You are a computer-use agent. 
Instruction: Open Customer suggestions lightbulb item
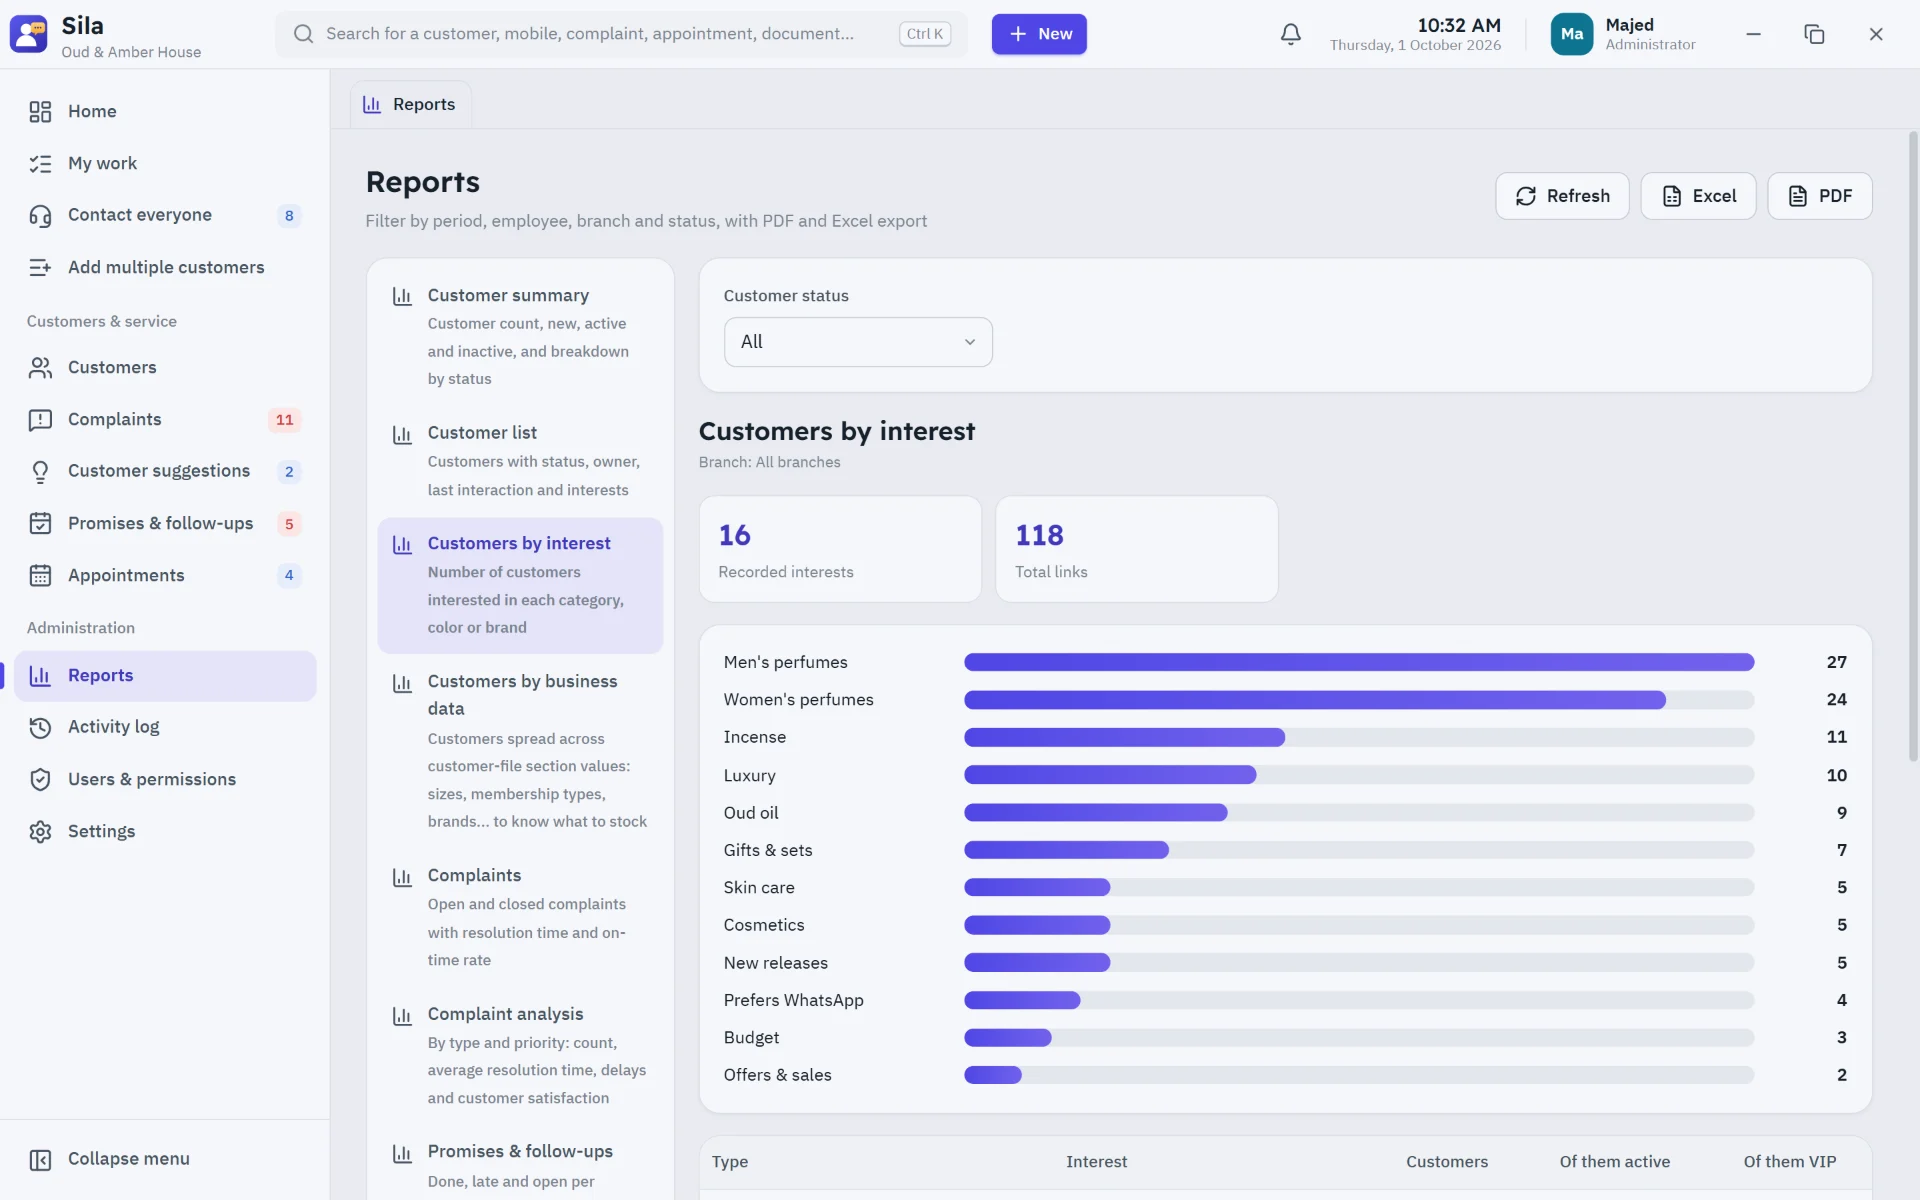point(165,471)
